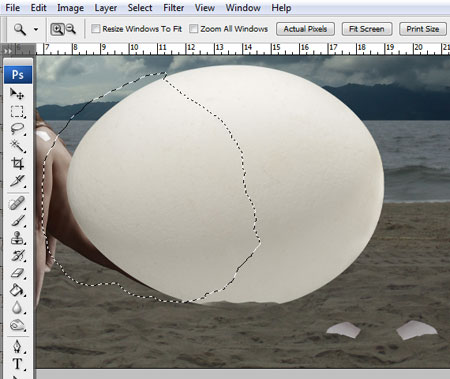Toggle Zoom All Windows checkbox

point(193,29)
